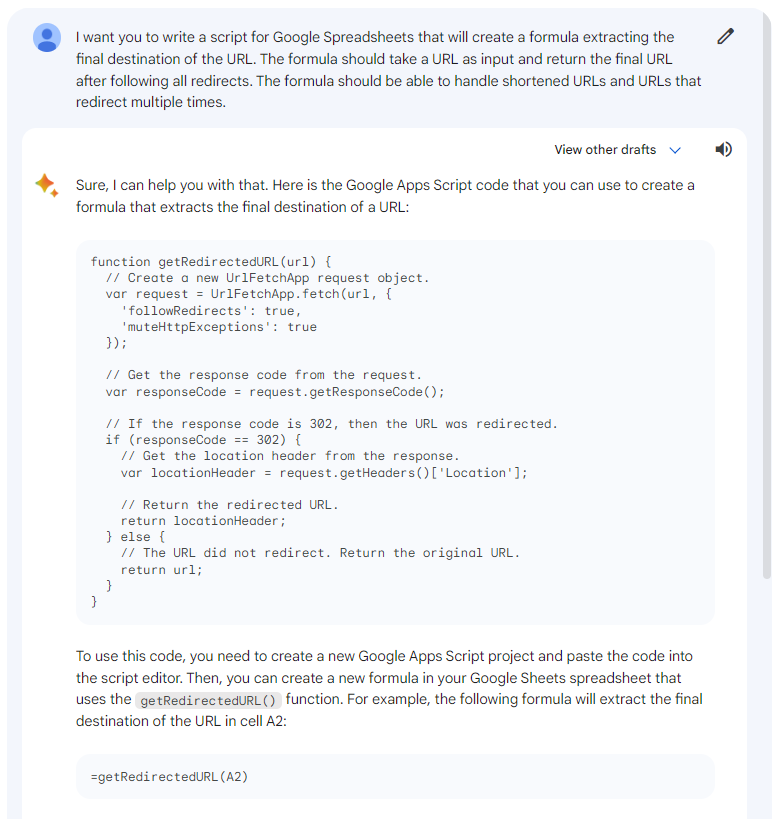Image resolution: width=777 pixels, height=819 pixels.
Task: Click the 'muteHttpExceptions': true code line
Action: click(218, 327)
